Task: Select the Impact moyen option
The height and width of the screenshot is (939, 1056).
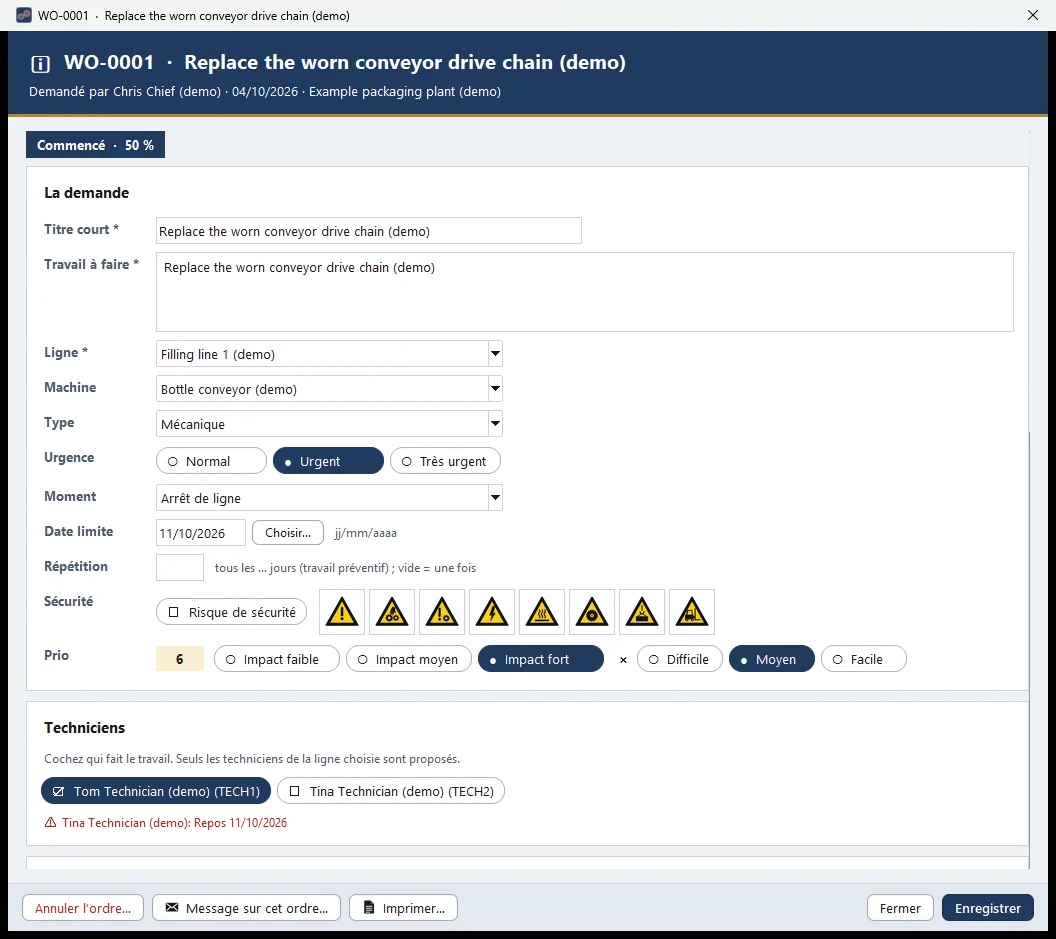Action: [409, 659]
